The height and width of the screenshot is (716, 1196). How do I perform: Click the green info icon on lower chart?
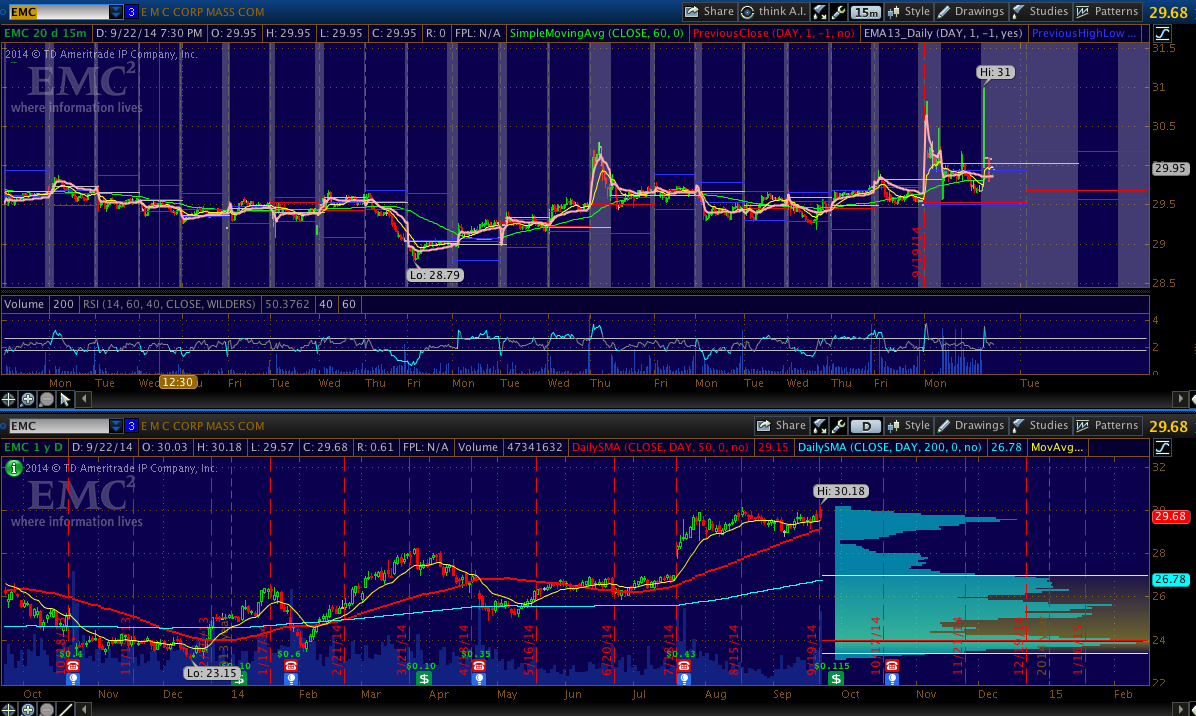(x=12, y=467)
